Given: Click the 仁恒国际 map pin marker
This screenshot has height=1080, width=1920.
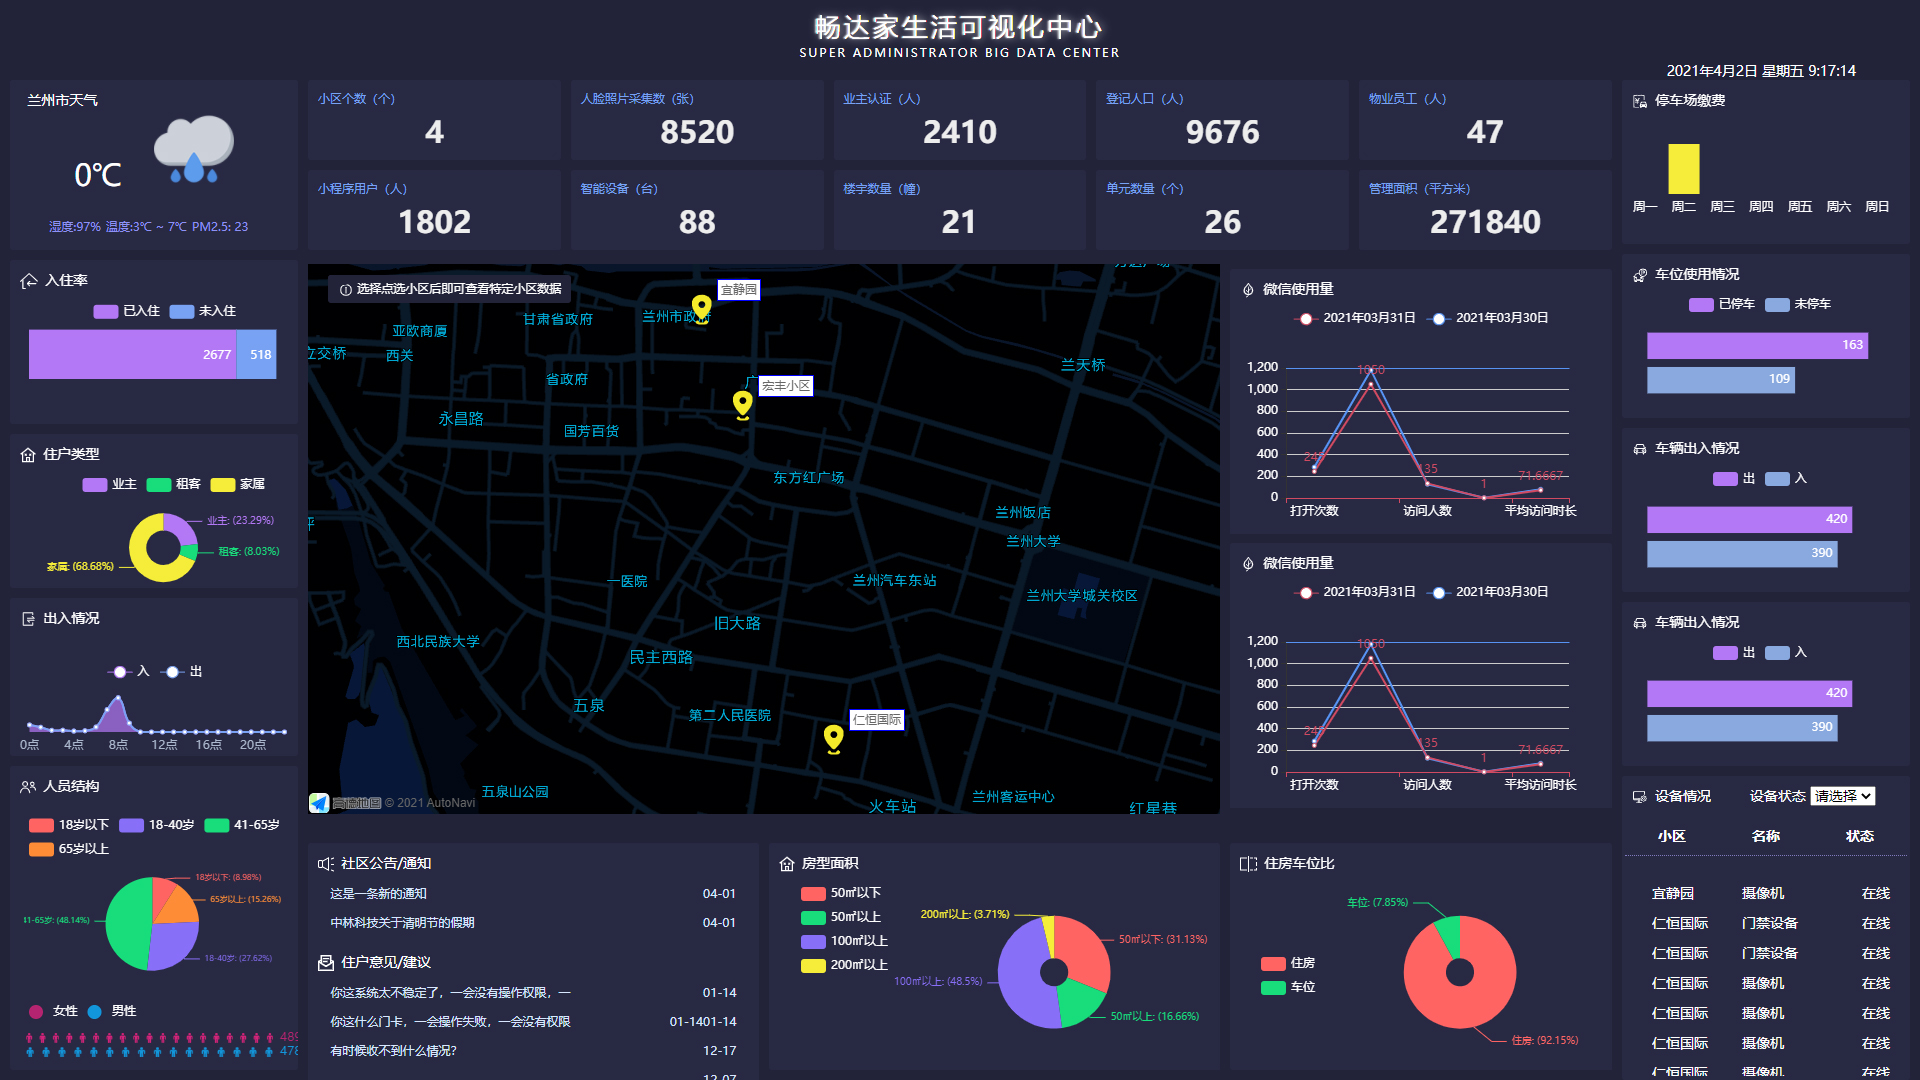Looking at the screenshot, I should click(x=833, y=737).
